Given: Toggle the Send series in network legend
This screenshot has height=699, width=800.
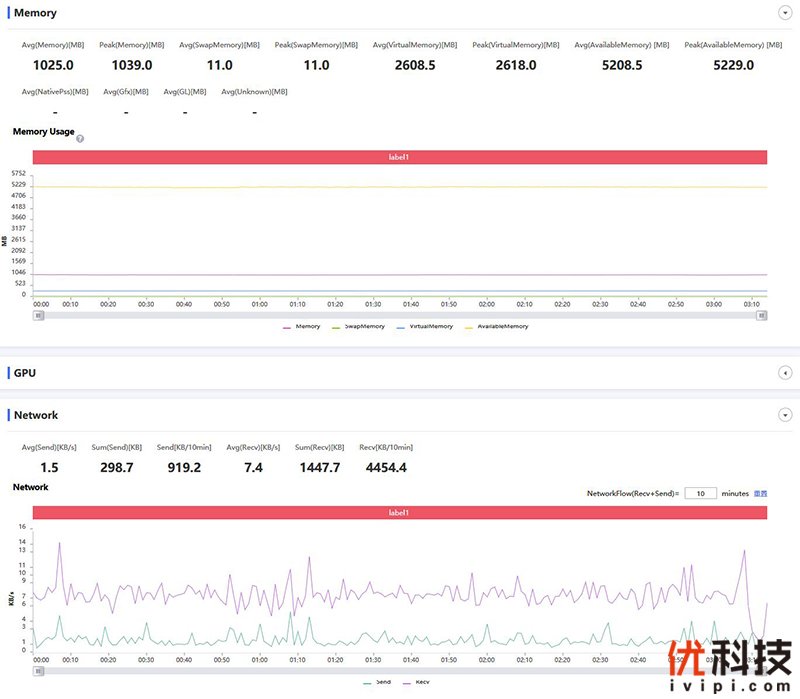Looking at the screenshot, I should [x=376, y=682].
